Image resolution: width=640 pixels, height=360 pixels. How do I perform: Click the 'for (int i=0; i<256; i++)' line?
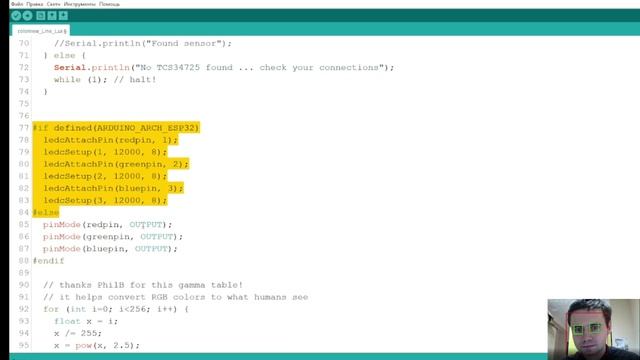[116, 309]
